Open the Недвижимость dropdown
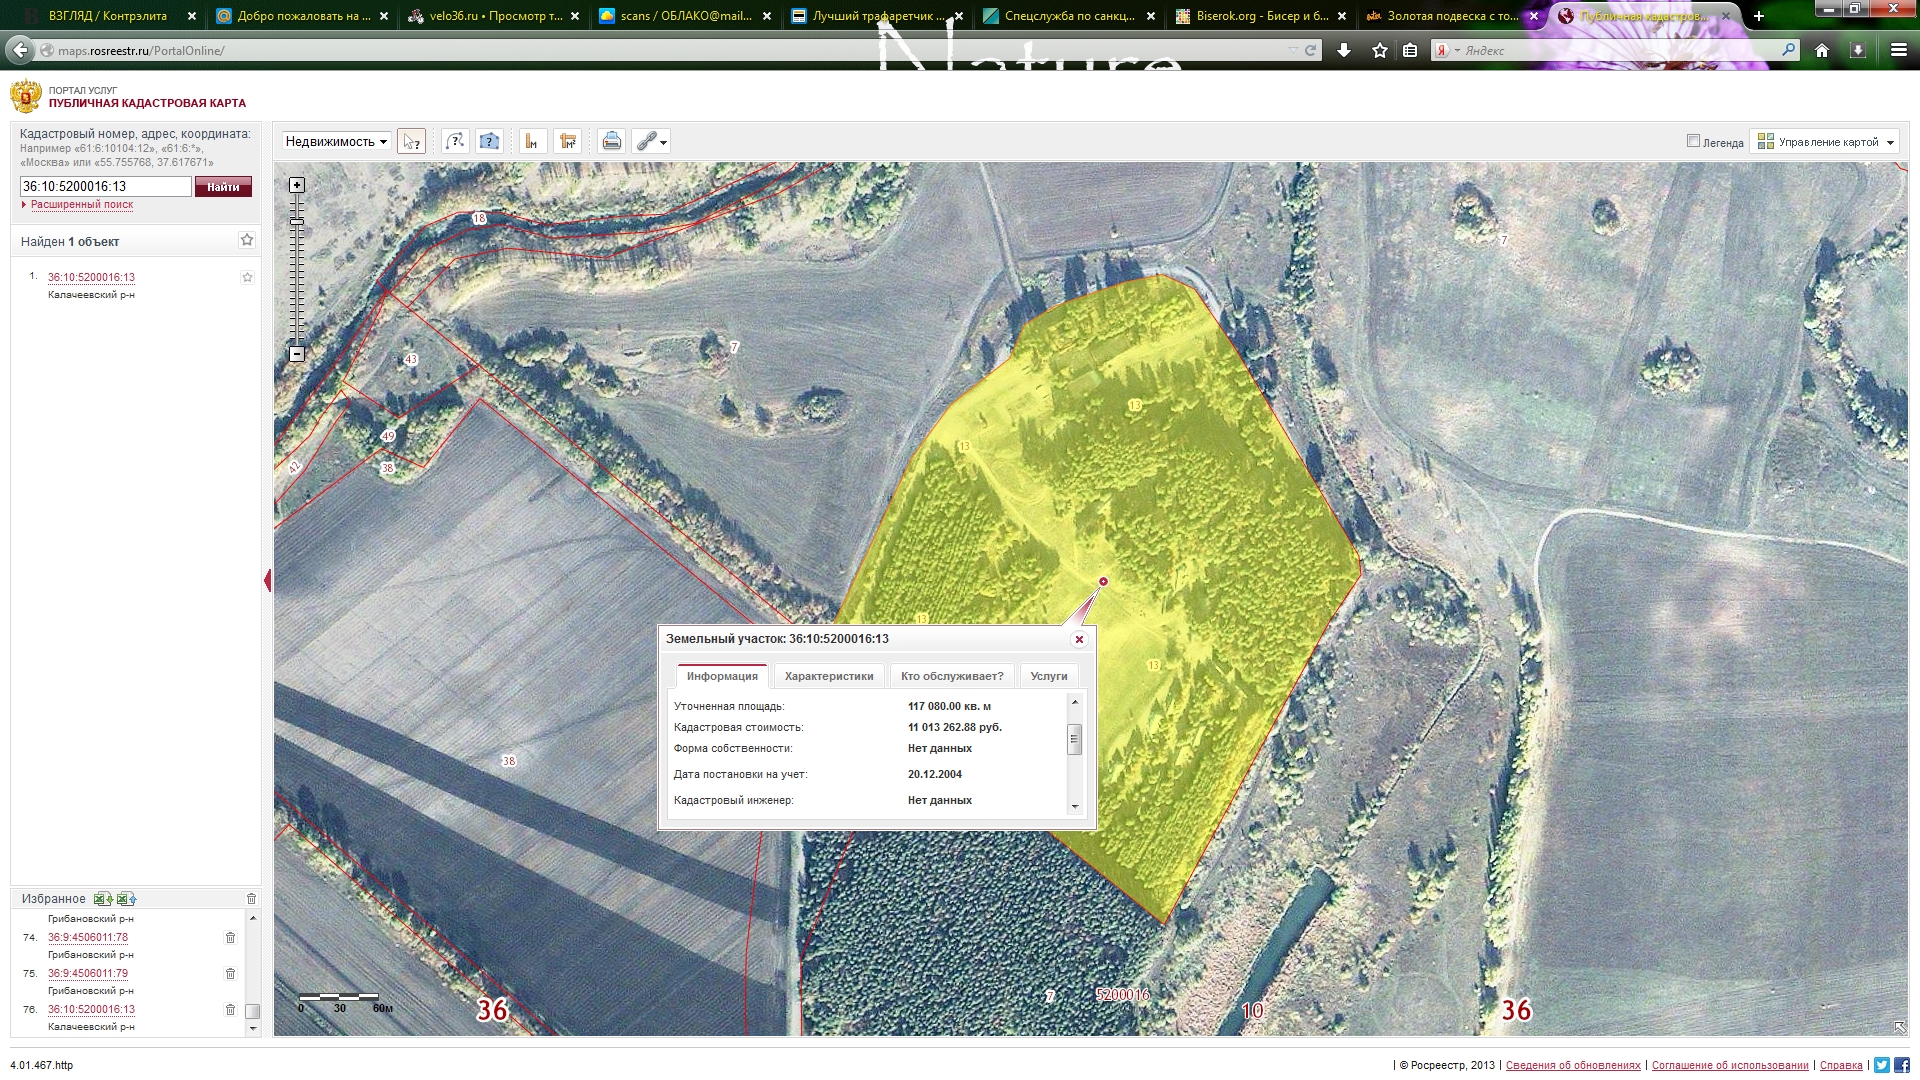Image resolution: width=1920 pixels, height=1080 pixels. [336, 141]
